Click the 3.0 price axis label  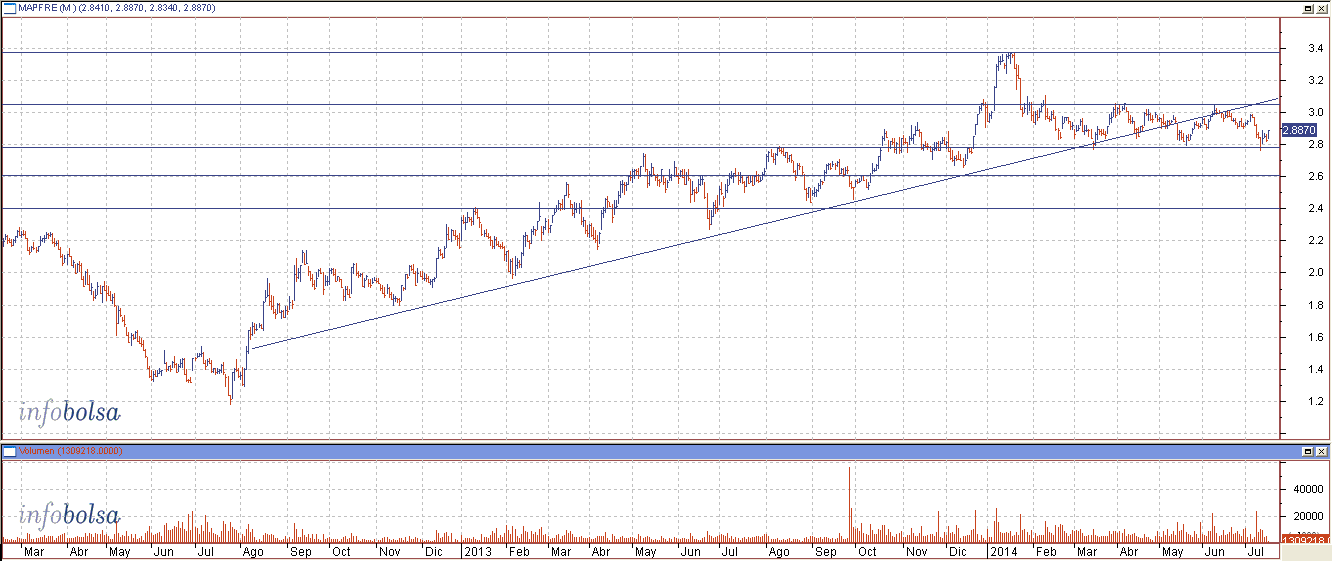click(x=1314, y=112)
